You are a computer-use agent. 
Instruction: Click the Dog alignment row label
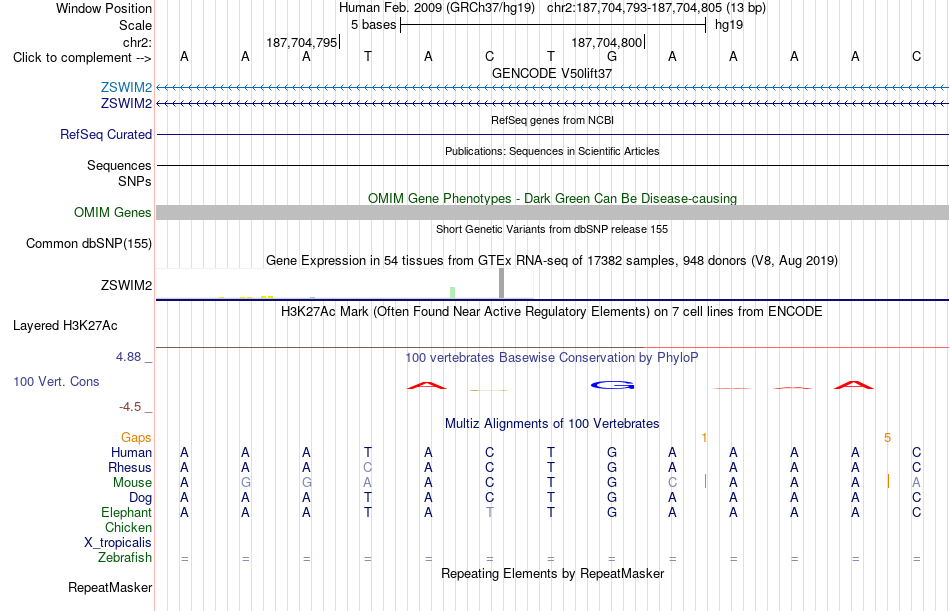point(140,498)
